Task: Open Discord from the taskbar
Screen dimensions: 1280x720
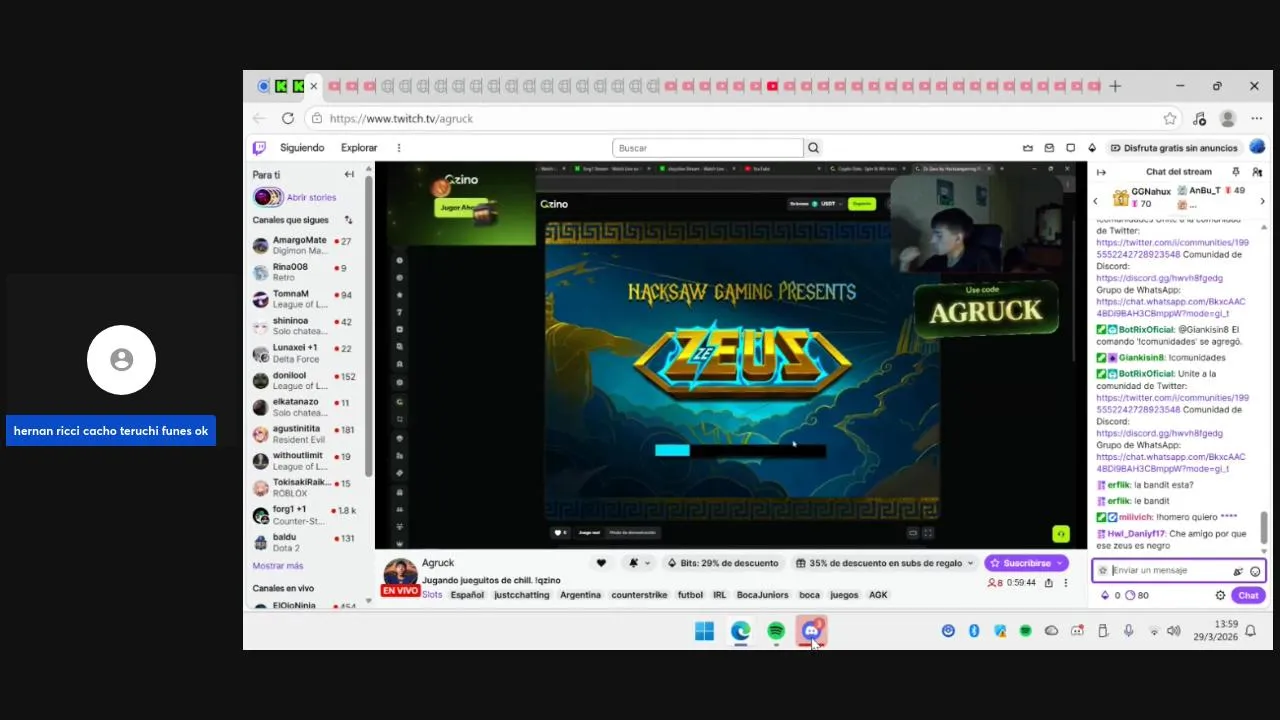Action: 811,631
